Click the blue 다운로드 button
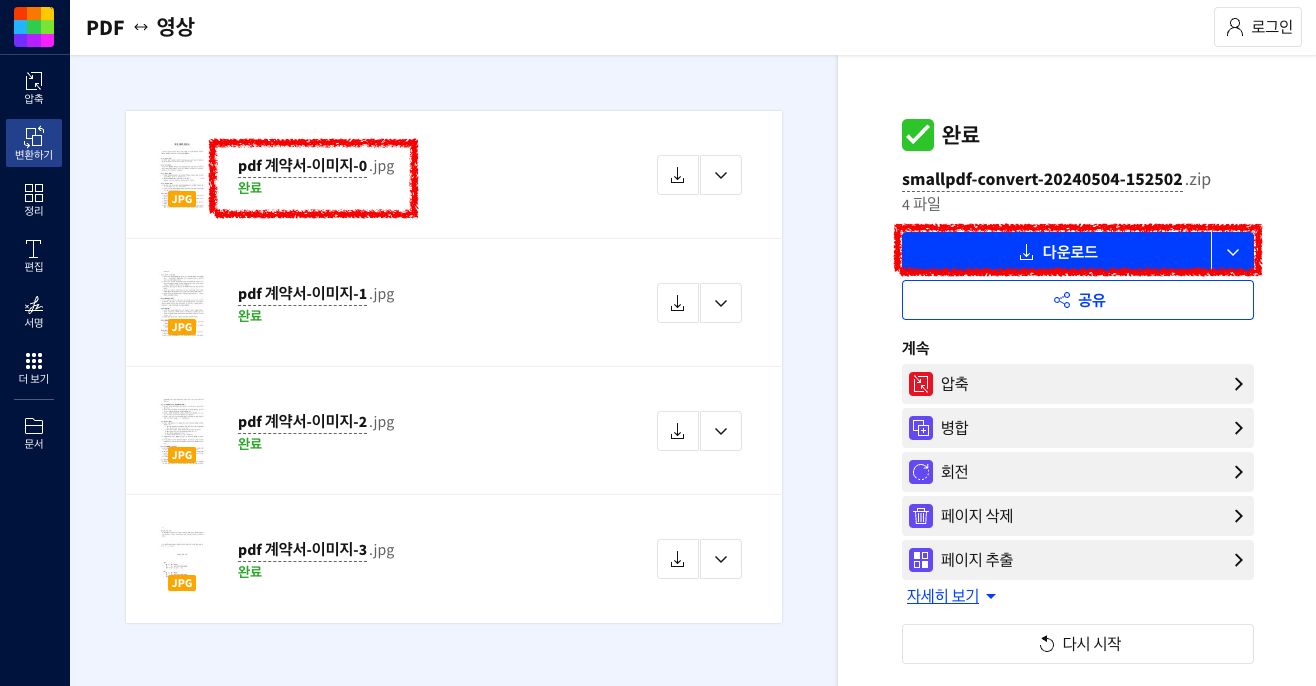 [x=1065, y=251]
